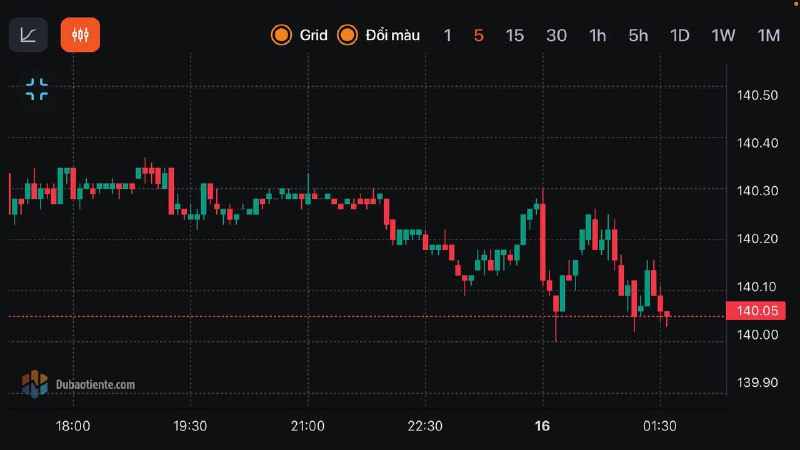The height and width of the screenshot is (450, 800).
Task: Show the 1W weekly timeframe
Action: tap(723, 35)
